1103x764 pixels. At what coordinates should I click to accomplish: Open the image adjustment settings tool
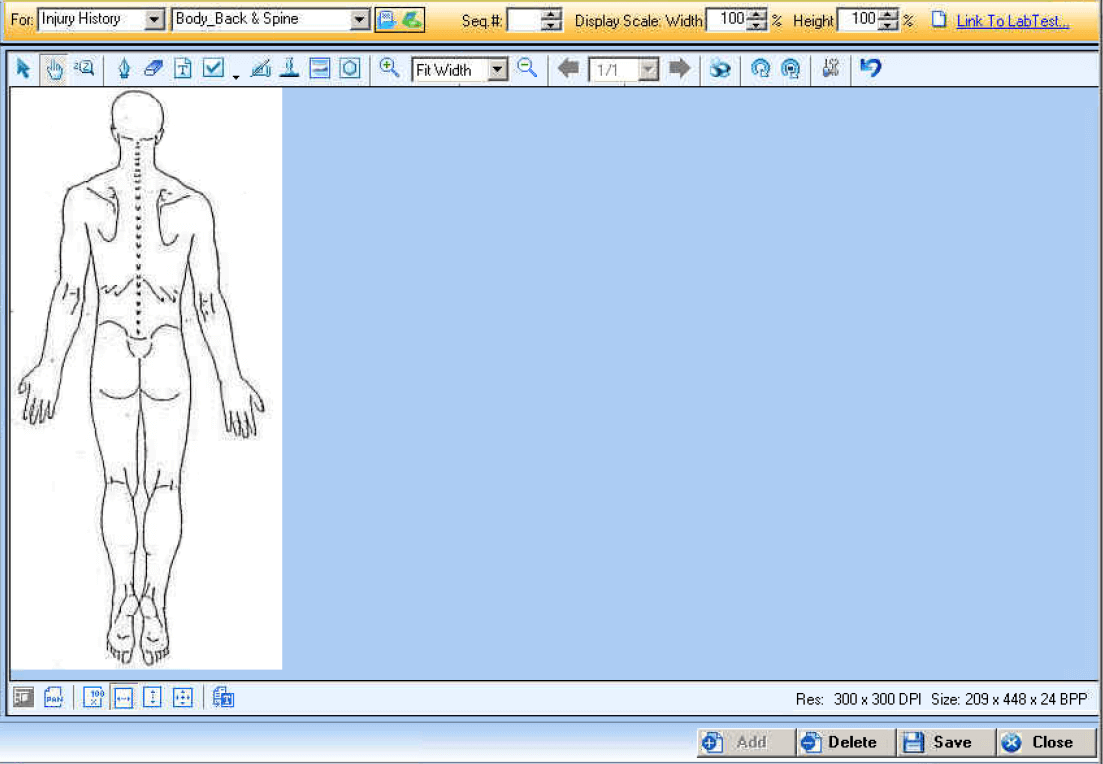pos(831,69)
